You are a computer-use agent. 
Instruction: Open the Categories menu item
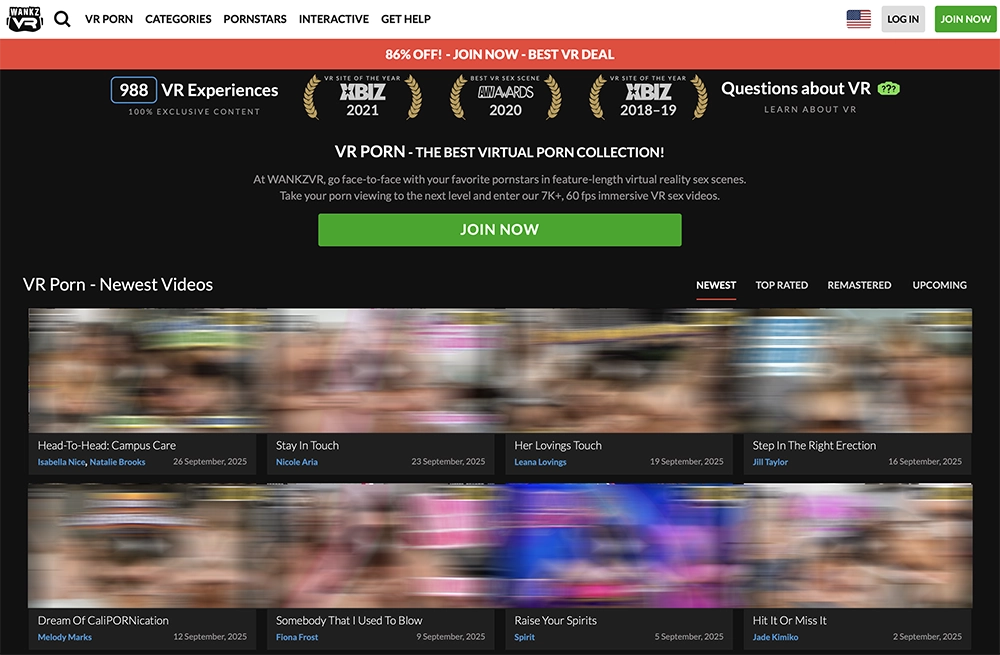tap(178, 19)
